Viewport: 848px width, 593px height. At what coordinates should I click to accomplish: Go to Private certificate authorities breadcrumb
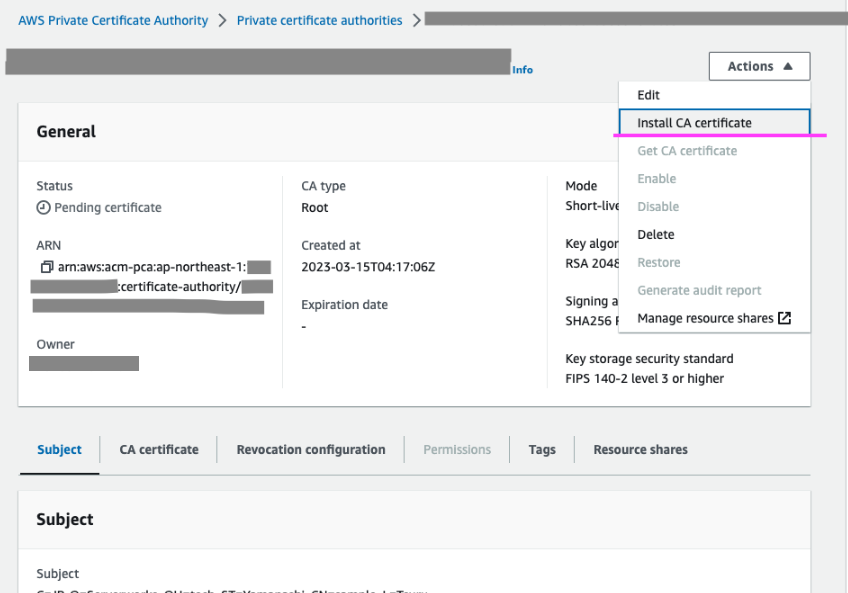pyautogui.click(x=320, y=21)
